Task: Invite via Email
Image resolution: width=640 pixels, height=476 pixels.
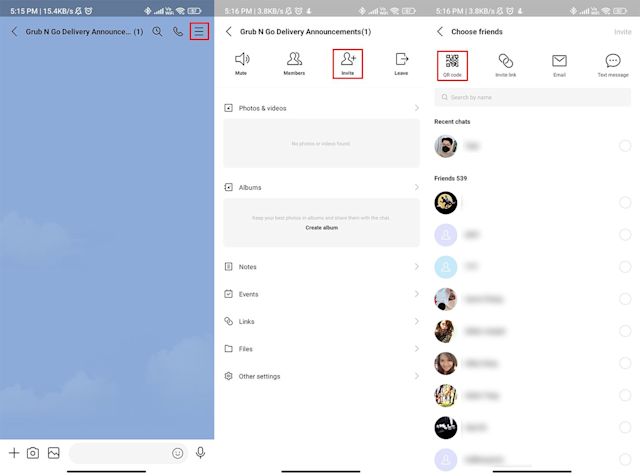Action: [559, 66]
